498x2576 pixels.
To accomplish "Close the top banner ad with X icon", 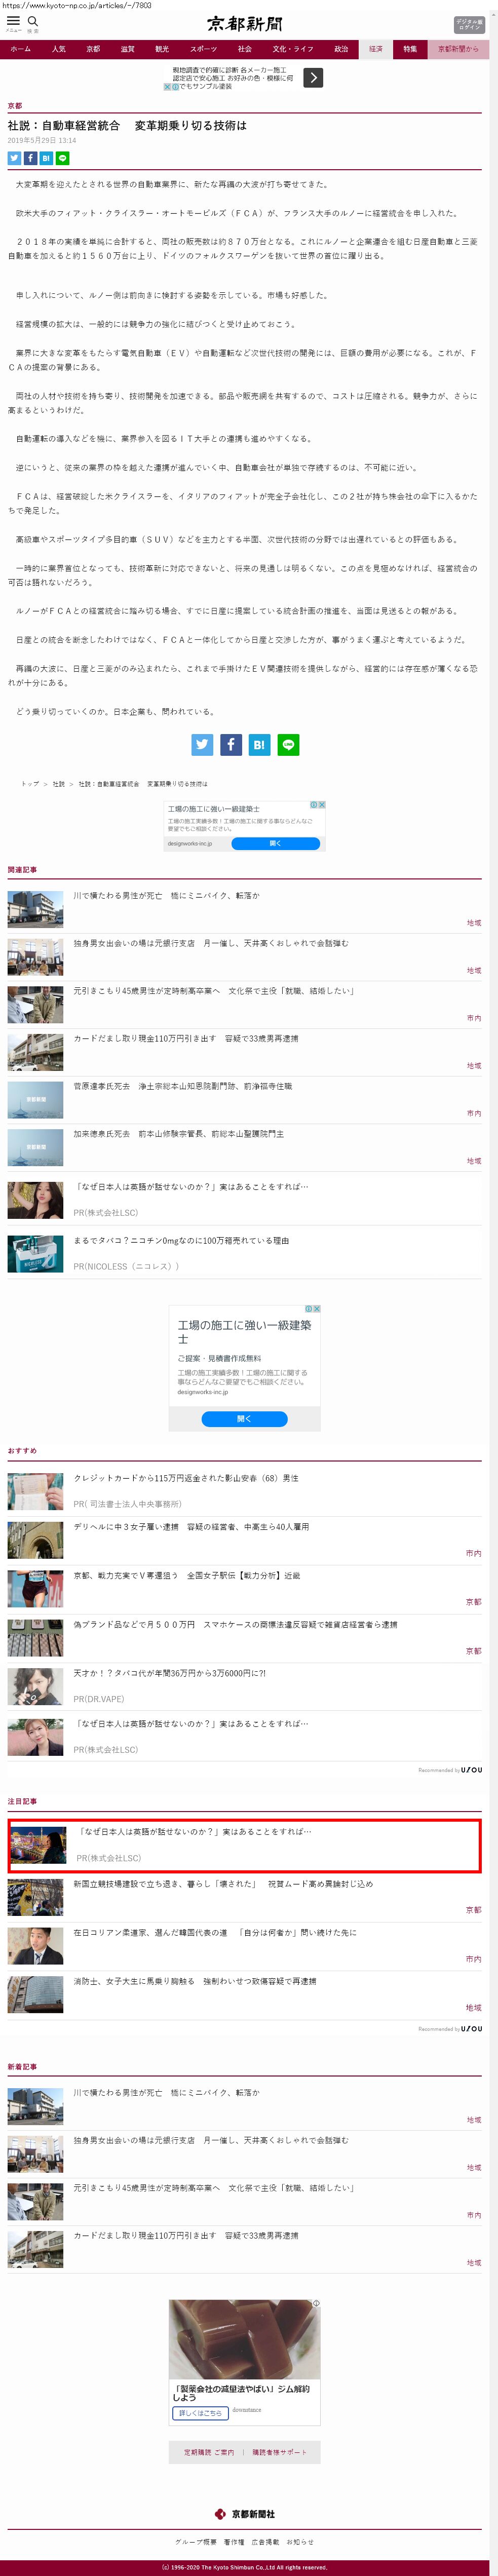I will coord(167,87).
